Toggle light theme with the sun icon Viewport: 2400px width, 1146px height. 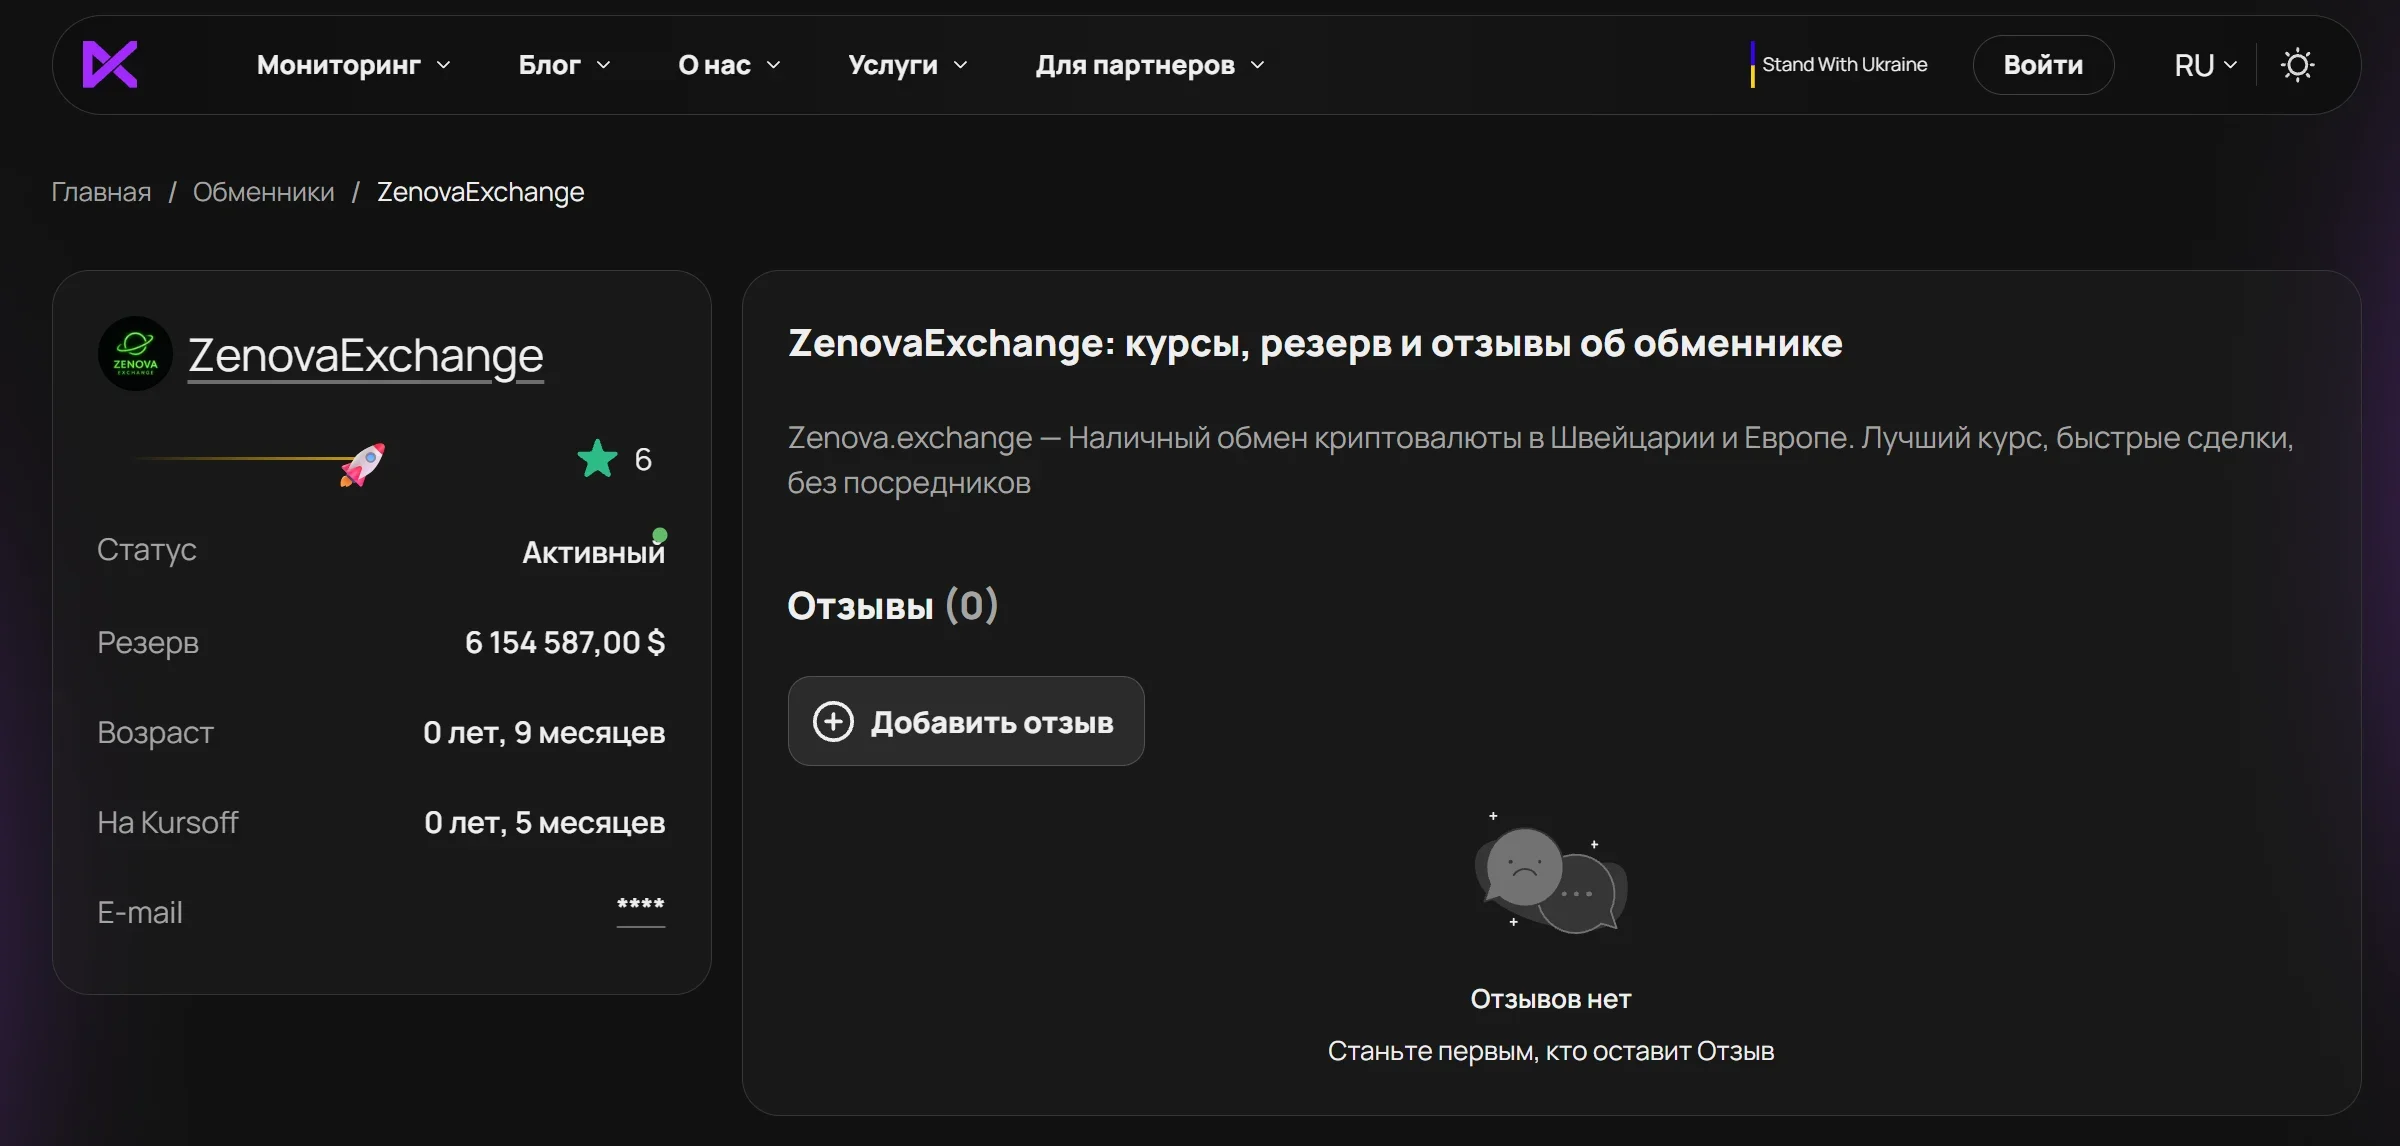tap(2297, 65)
